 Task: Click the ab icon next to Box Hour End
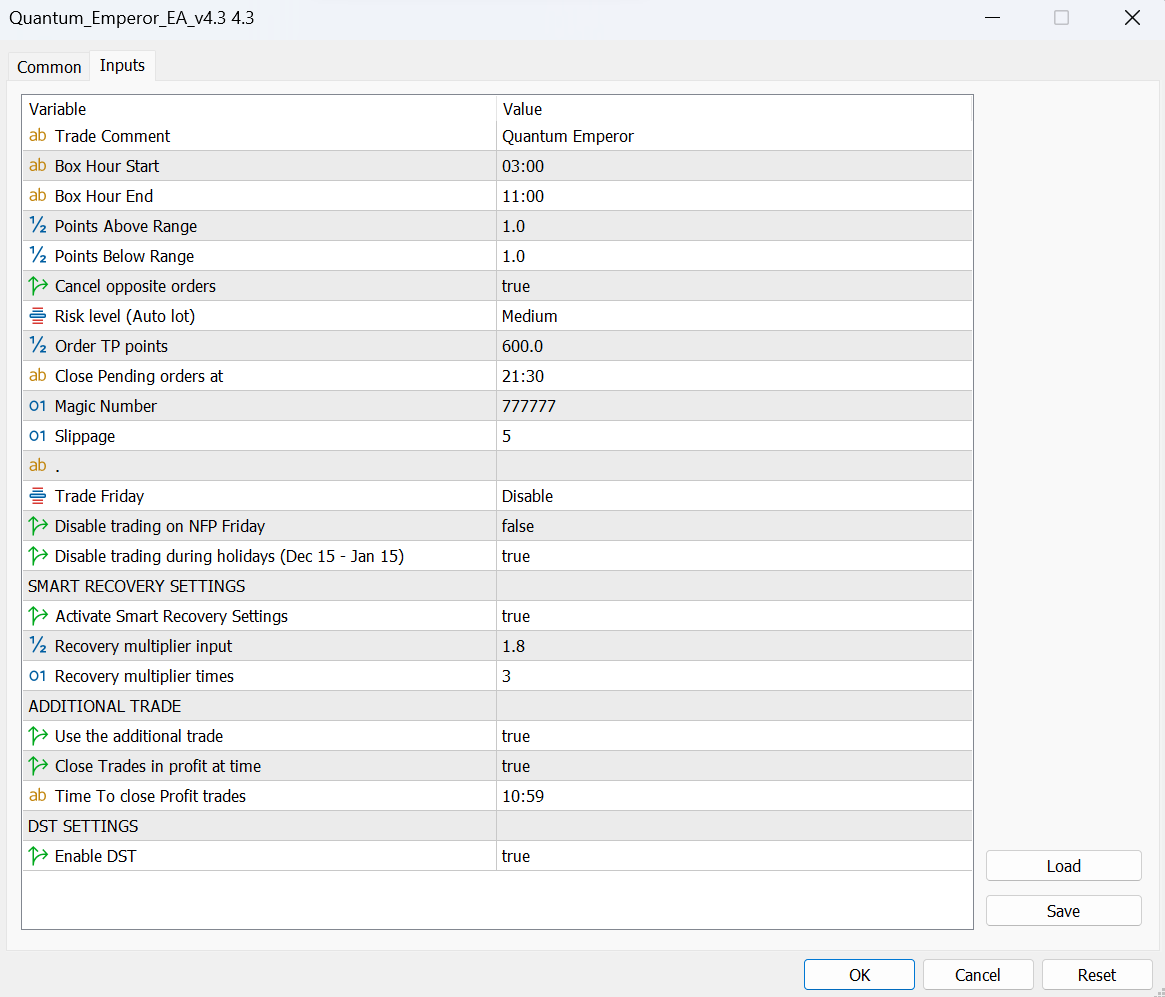[37, 196]
